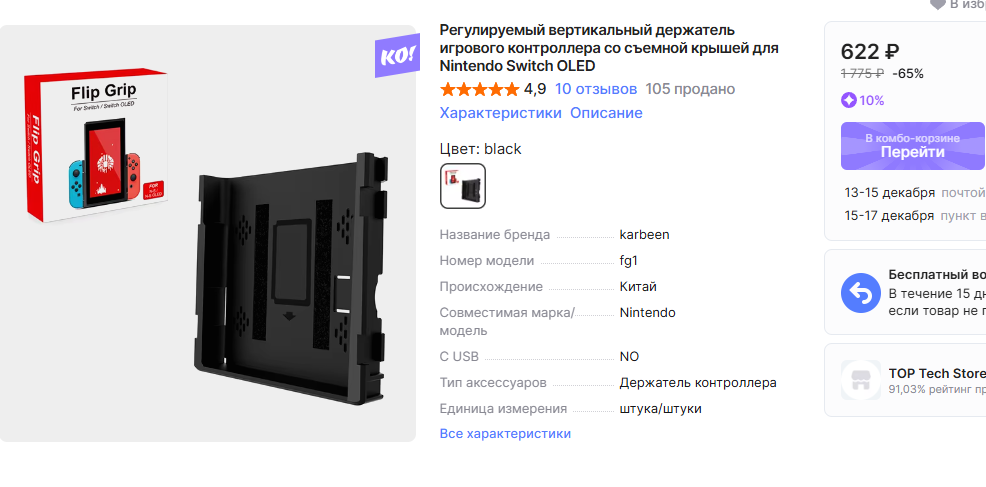Screen dimensions: 986x487
Task: Jump to Характеристики section
Action: (x=501, y=113)
